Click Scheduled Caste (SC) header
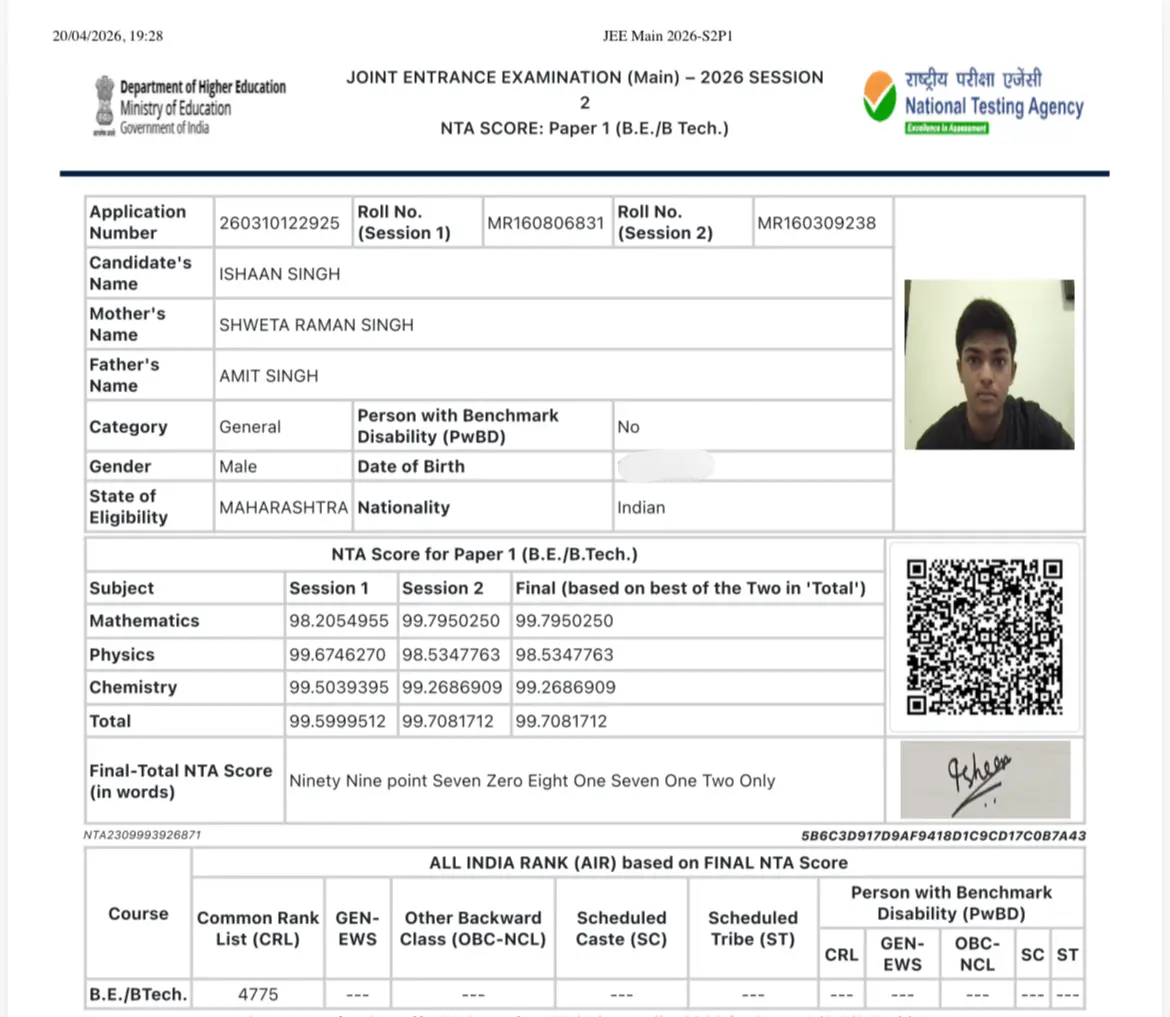1170x1017 pixels. [x=622, y=928]
